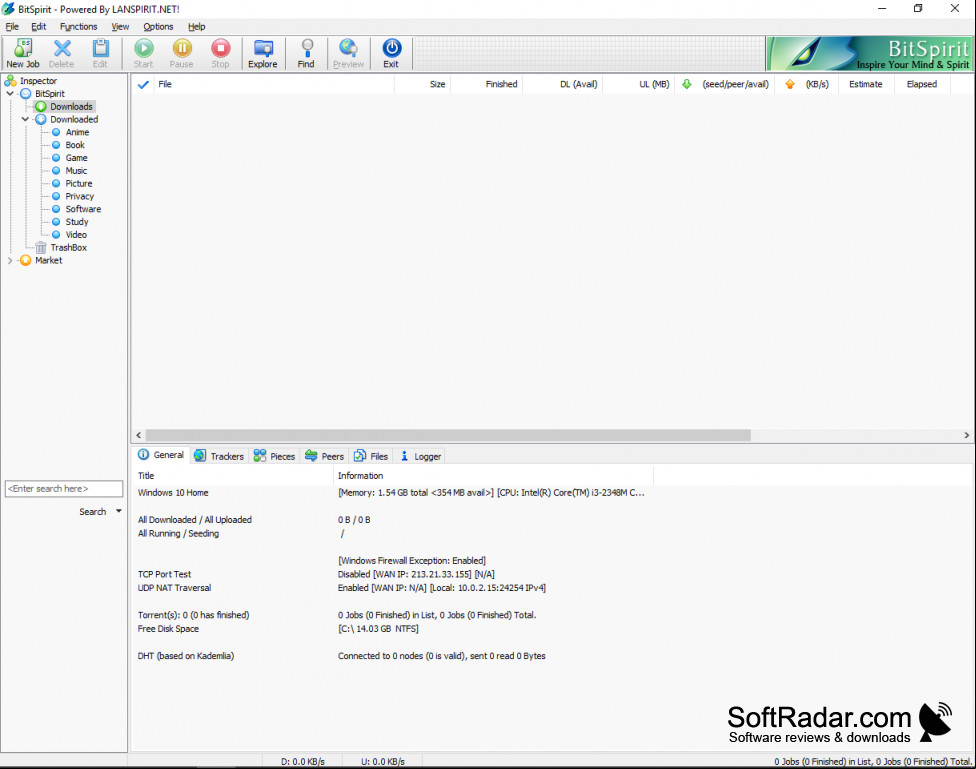Click the Trackers tab icon
Screen dimensions: 976x769
click(x=200, y=456)
